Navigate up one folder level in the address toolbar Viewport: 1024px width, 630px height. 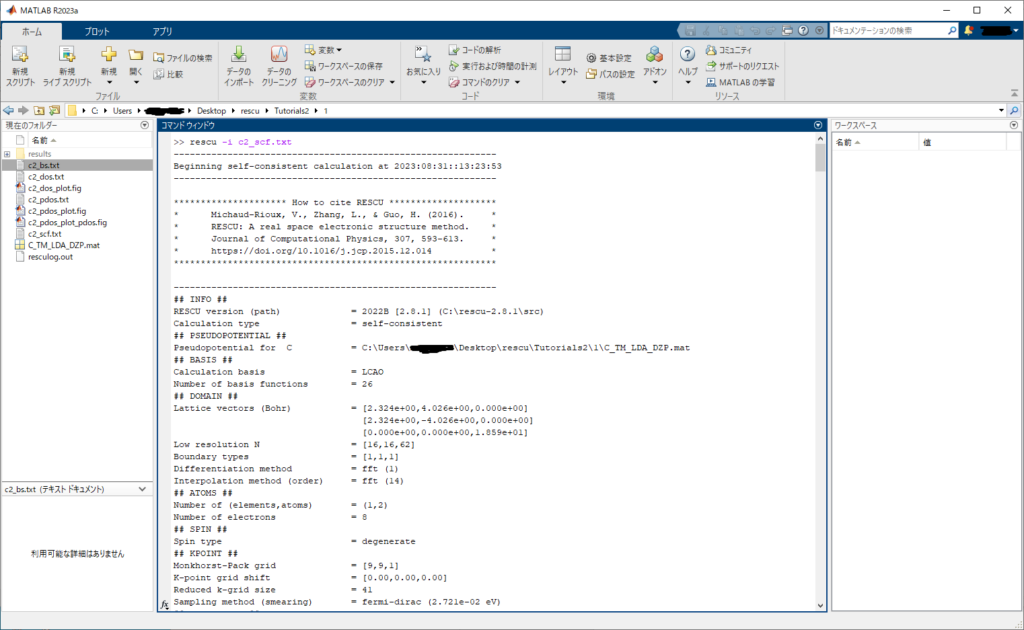[x=39, y=110]
